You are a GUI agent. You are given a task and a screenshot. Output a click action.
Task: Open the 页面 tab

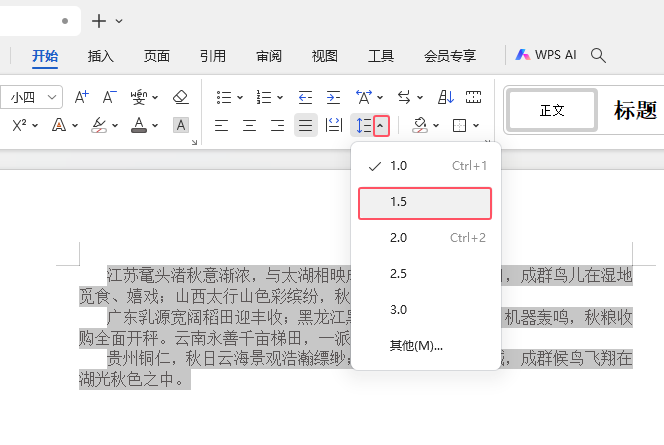pyautogui.click(x=157, y=56)
